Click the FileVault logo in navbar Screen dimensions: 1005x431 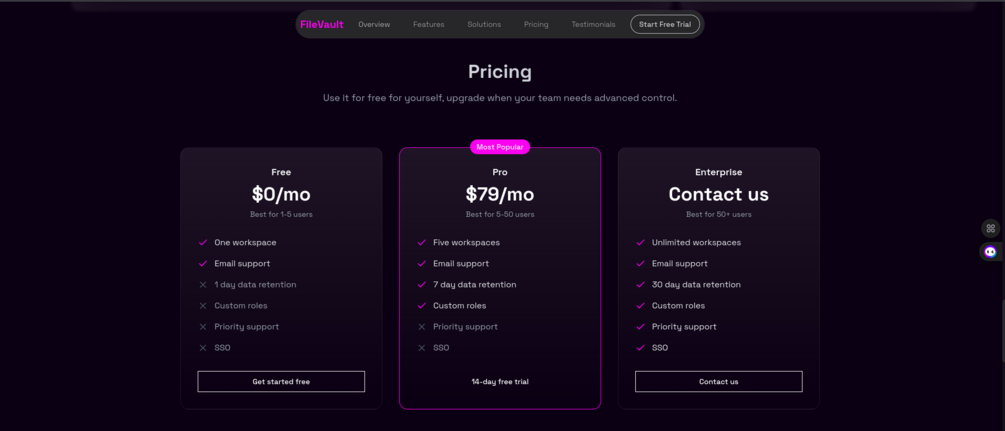pyautogui.click(x=321, y=24)
